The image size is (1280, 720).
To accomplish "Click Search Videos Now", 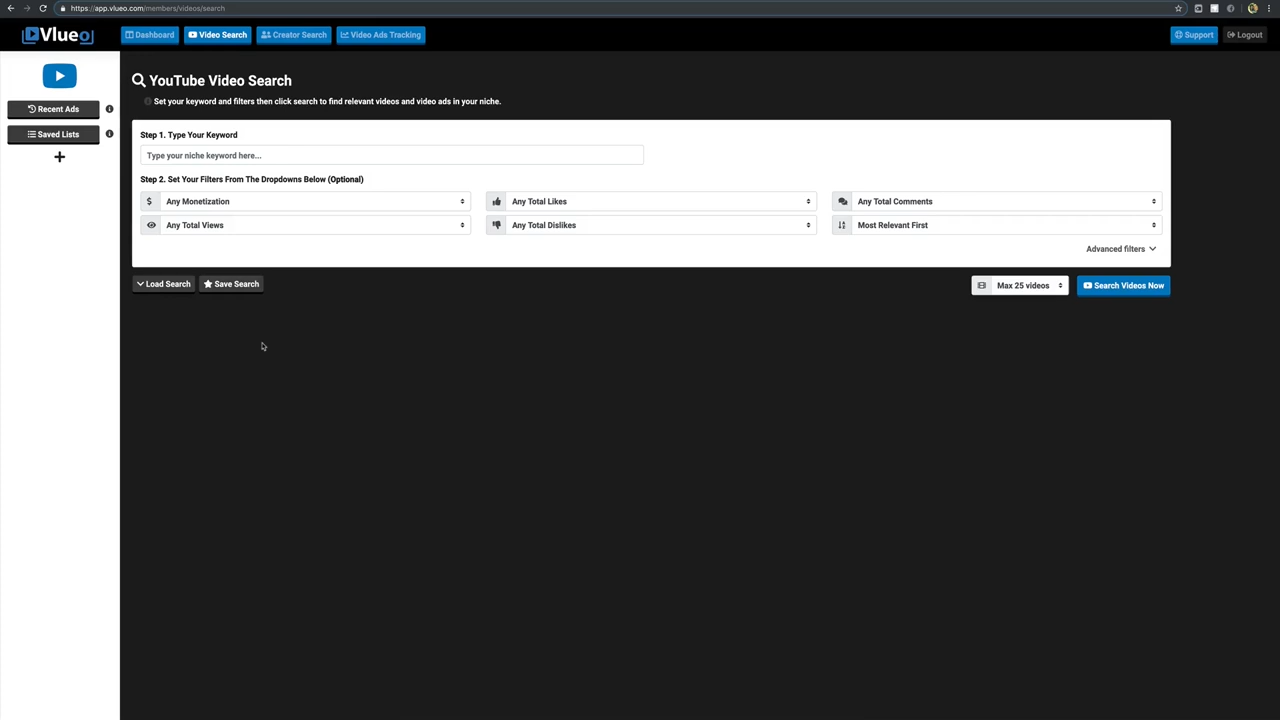I will [1123, 286].
